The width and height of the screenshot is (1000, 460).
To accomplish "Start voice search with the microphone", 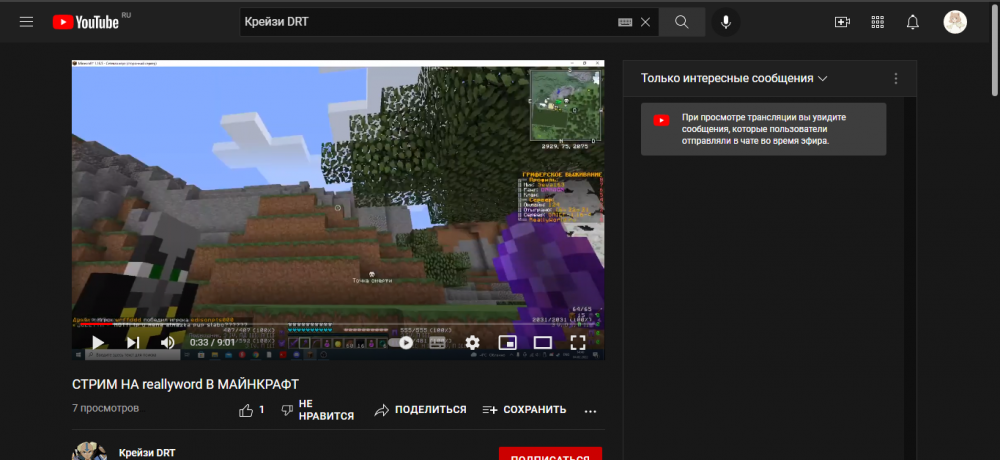I will [726, 22].
